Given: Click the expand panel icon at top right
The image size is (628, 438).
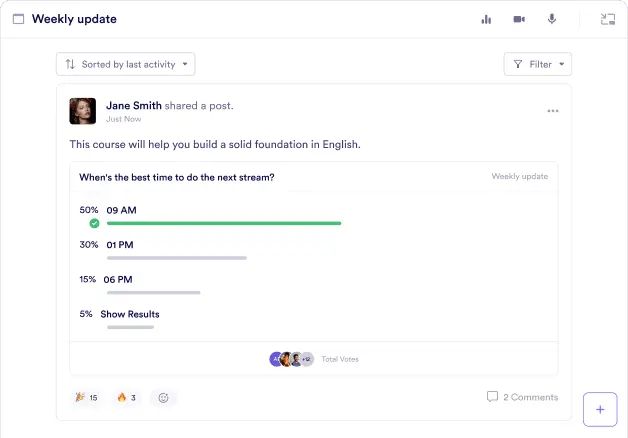Looking at the screenshot, I should [607, 19].
